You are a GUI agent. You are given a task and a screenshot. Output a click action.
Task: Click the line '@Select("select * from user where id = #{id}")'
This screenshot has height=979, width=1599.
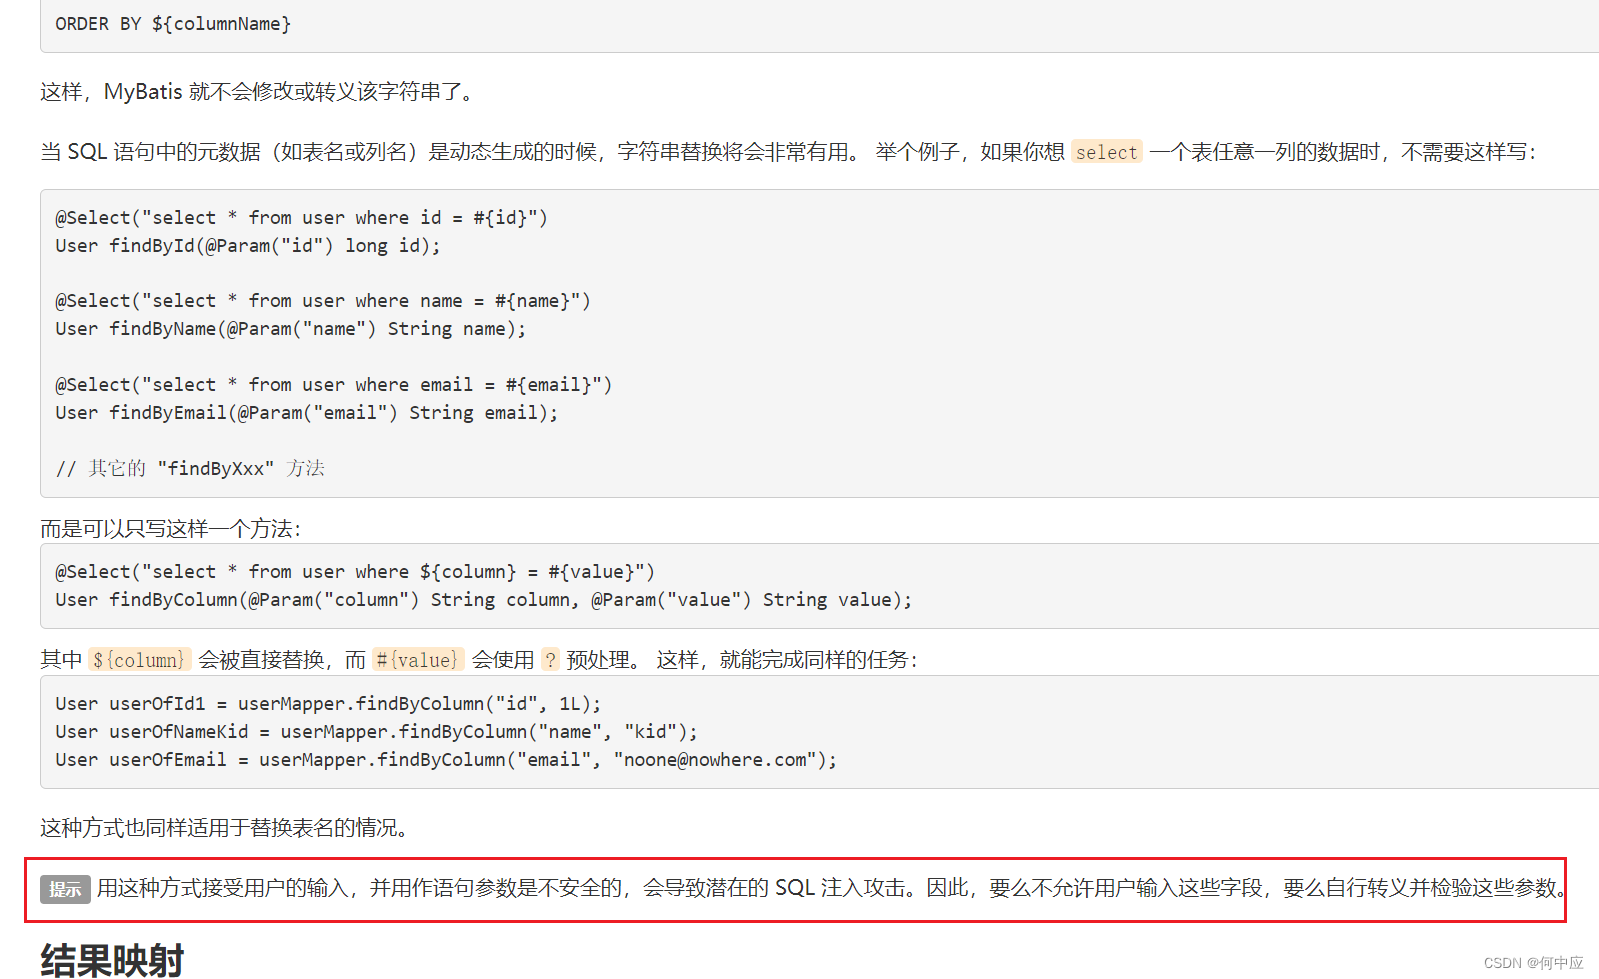coord(301,218)
